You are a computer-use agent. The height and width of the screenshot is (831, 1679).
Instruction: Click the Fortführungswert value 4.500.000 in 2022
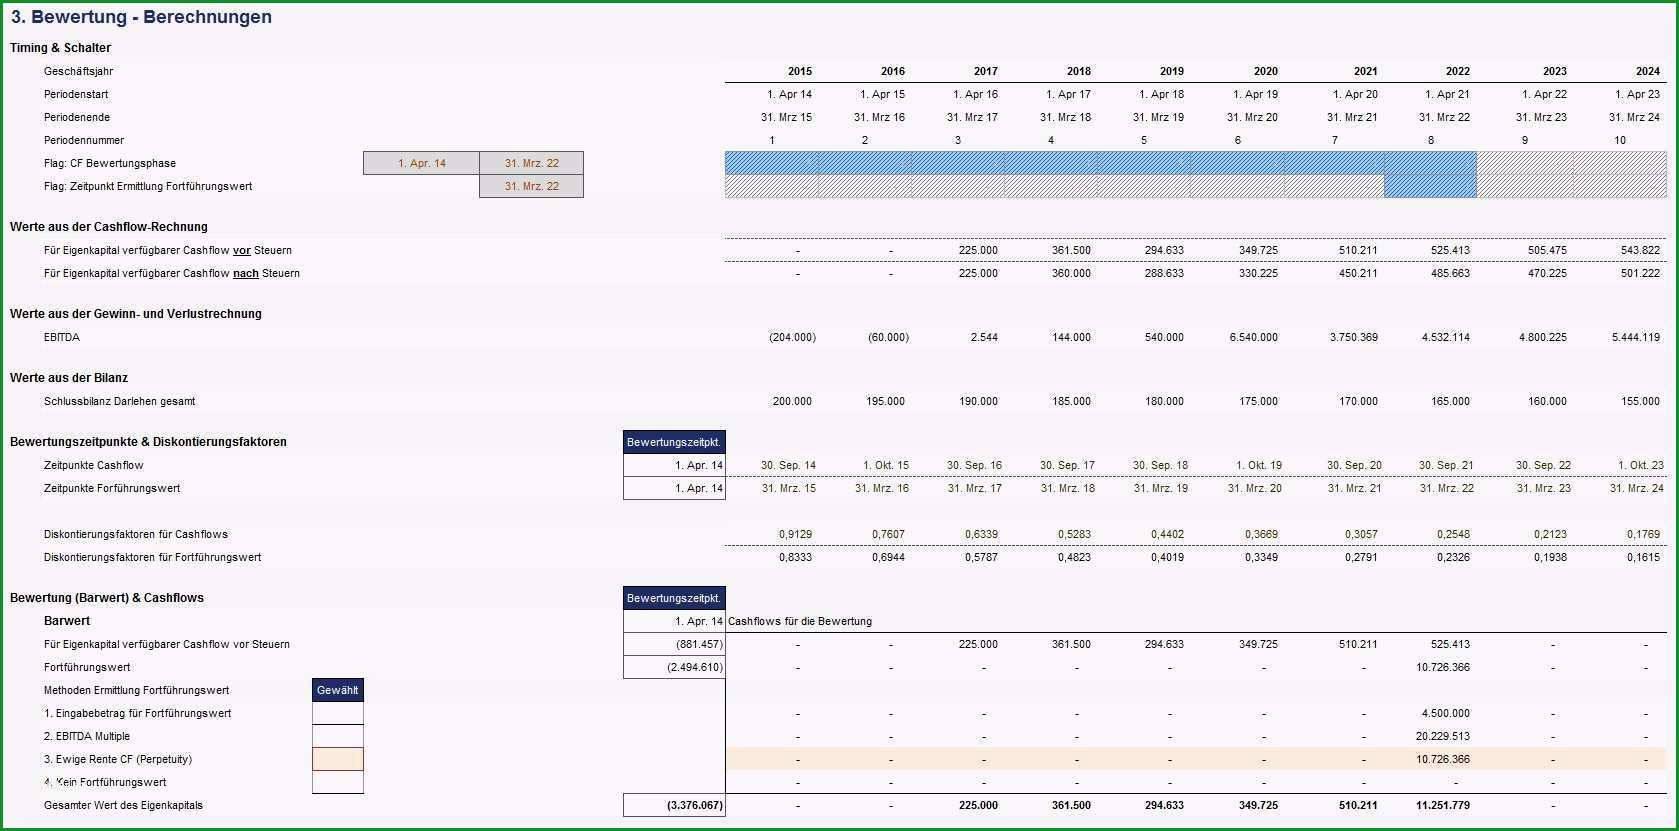click(x=1445, y=713)
